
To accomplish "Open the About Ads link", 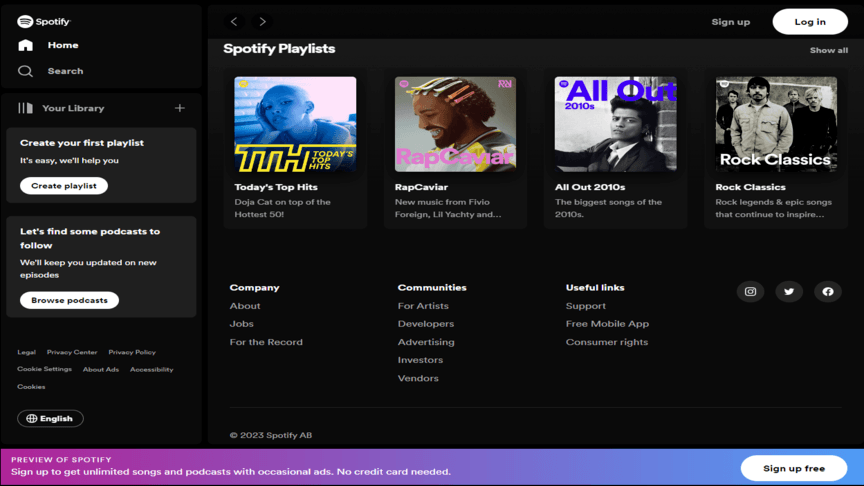I will (x=101, y=370).
